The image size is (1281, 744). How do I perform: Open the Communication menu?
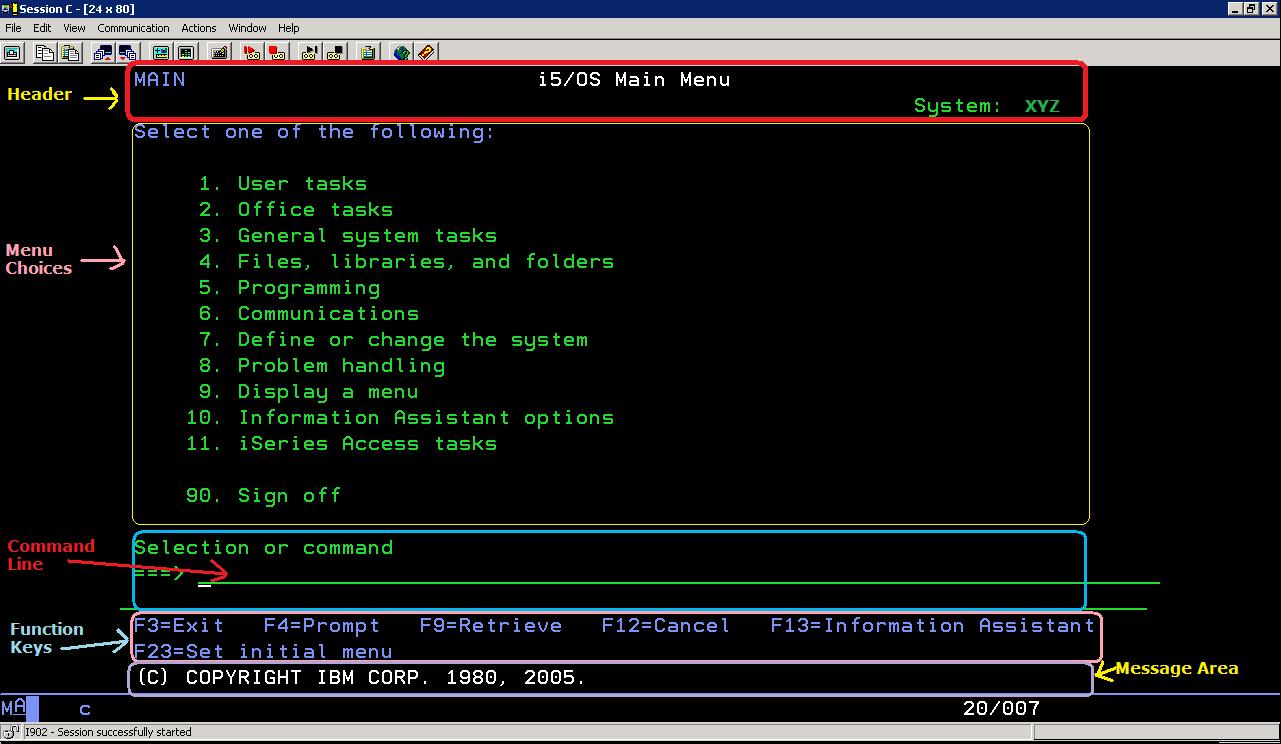pyautogui.click(x=133, y=28)
